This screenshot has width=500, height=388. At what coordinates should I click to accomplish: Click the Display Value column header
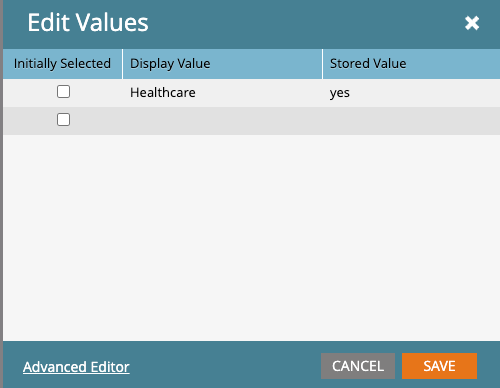pos(223,64)
